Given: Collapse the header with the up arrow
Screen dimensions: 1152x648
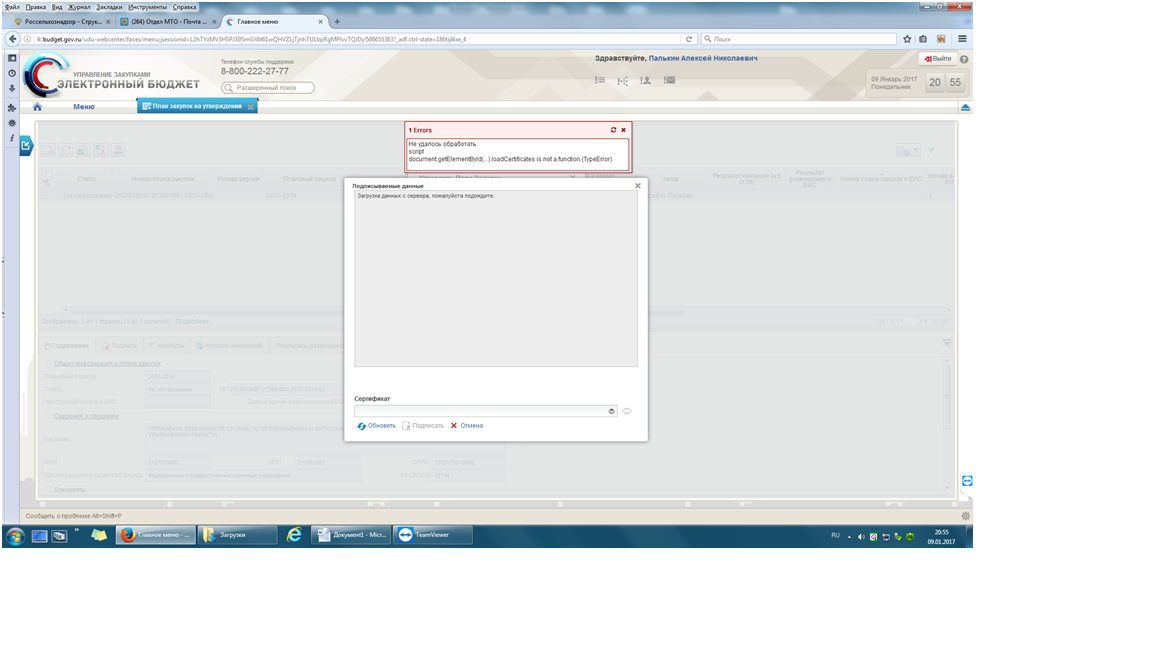Looking at the screenshot, I should tap(965, 107).
